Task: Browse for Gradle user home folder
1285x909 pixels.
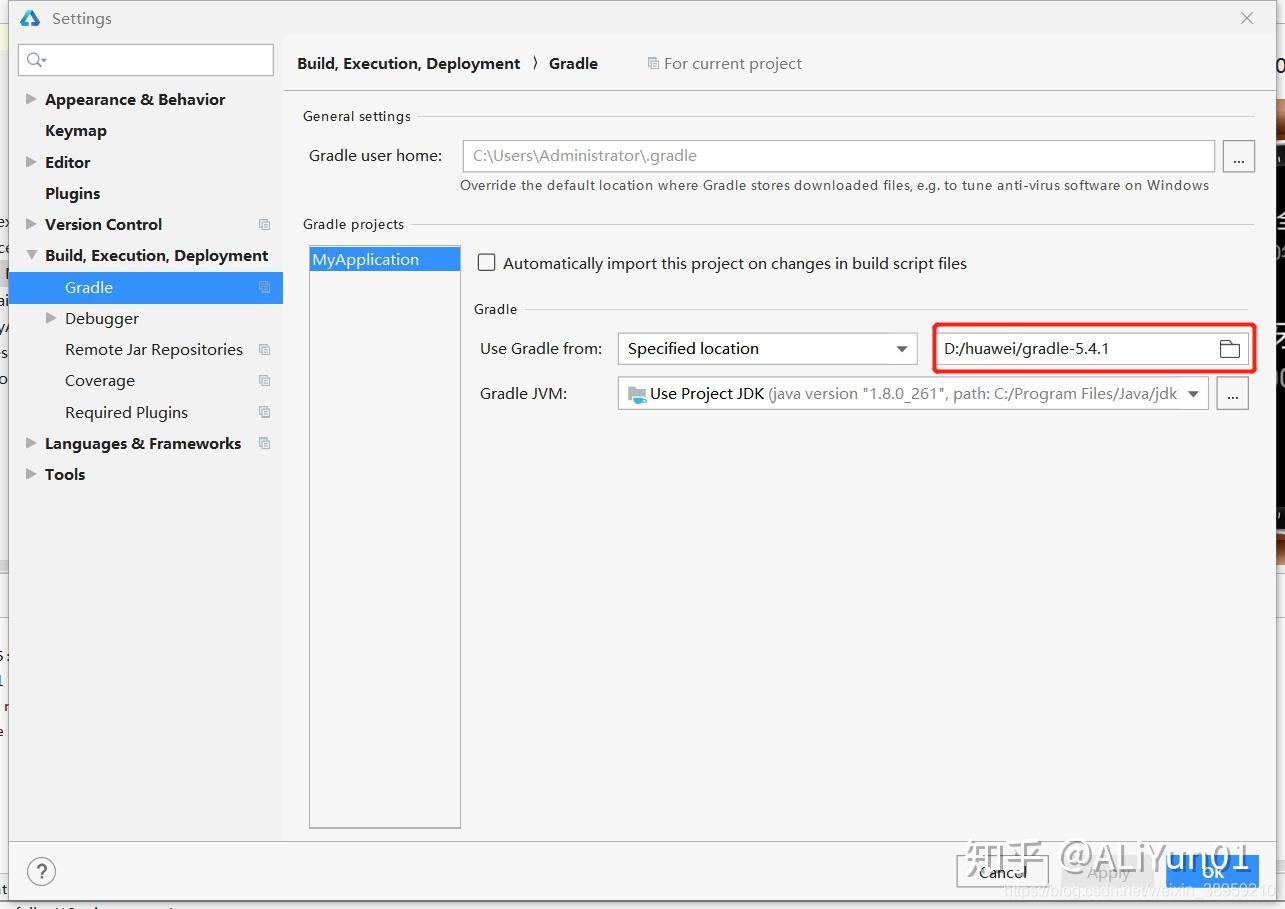Action: [1238, 156]
